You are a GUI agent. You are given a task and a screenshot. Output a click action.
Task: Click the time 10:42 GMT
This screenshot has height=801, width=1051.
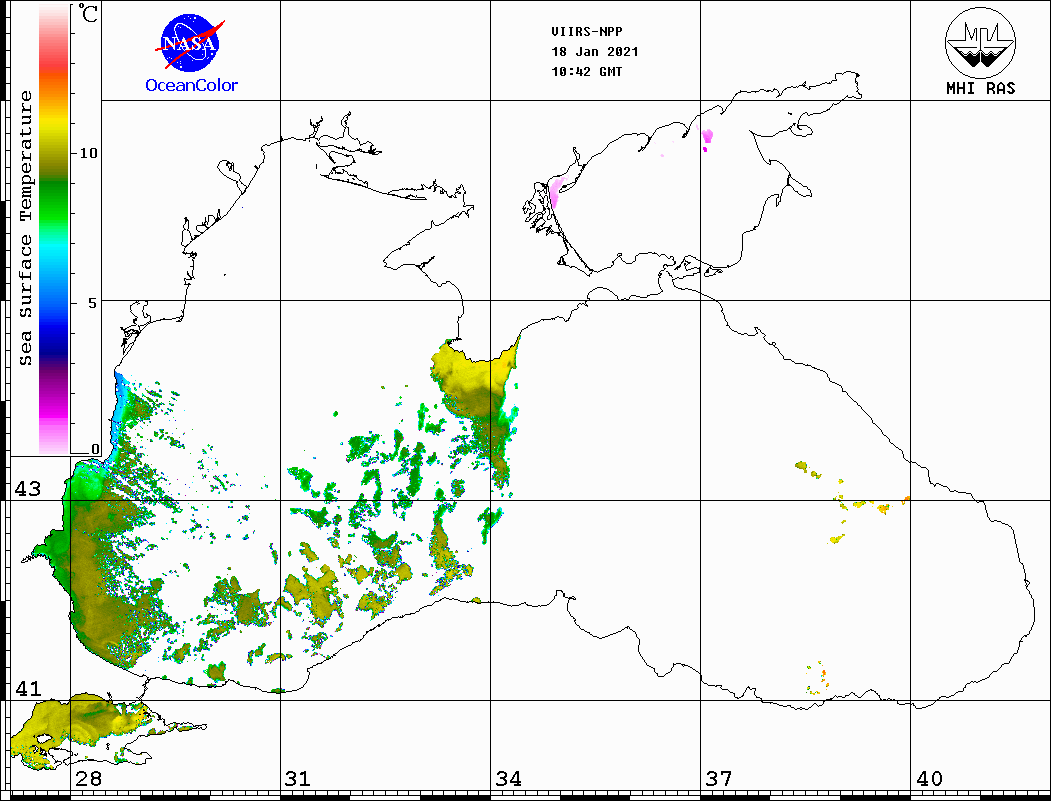click(x=586, y=72)
